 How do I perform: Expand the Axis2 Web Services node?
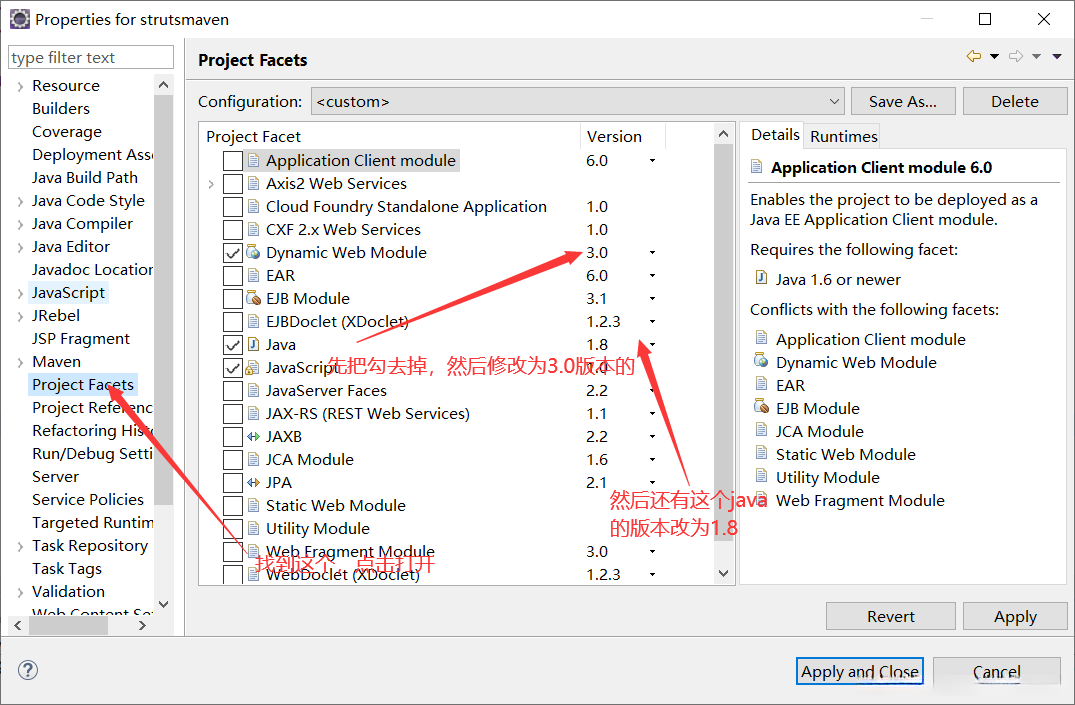[x=211, y=184]
